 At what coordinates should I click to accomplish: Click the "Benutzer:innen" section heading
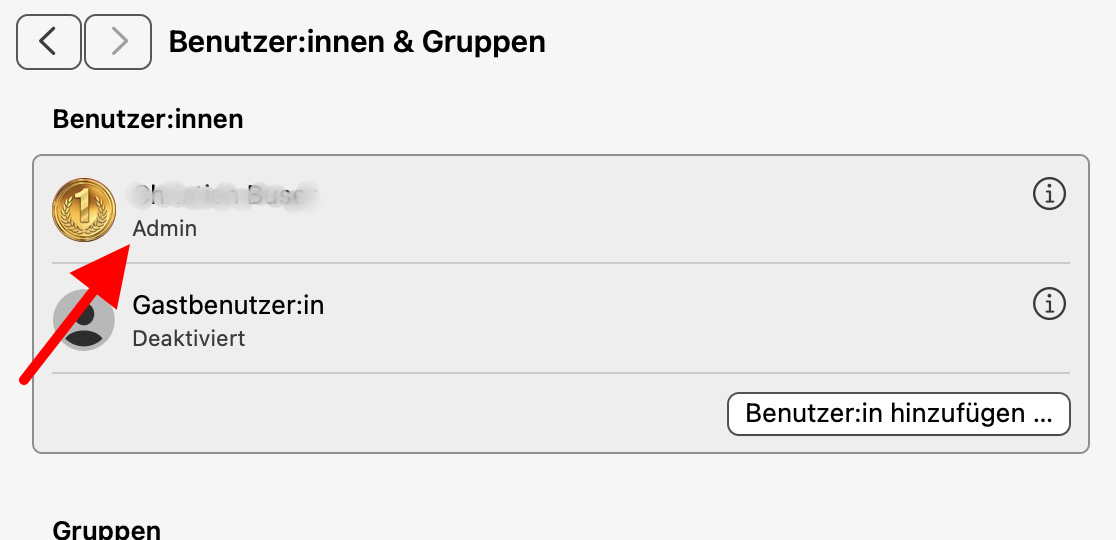[x=148, y=119]
